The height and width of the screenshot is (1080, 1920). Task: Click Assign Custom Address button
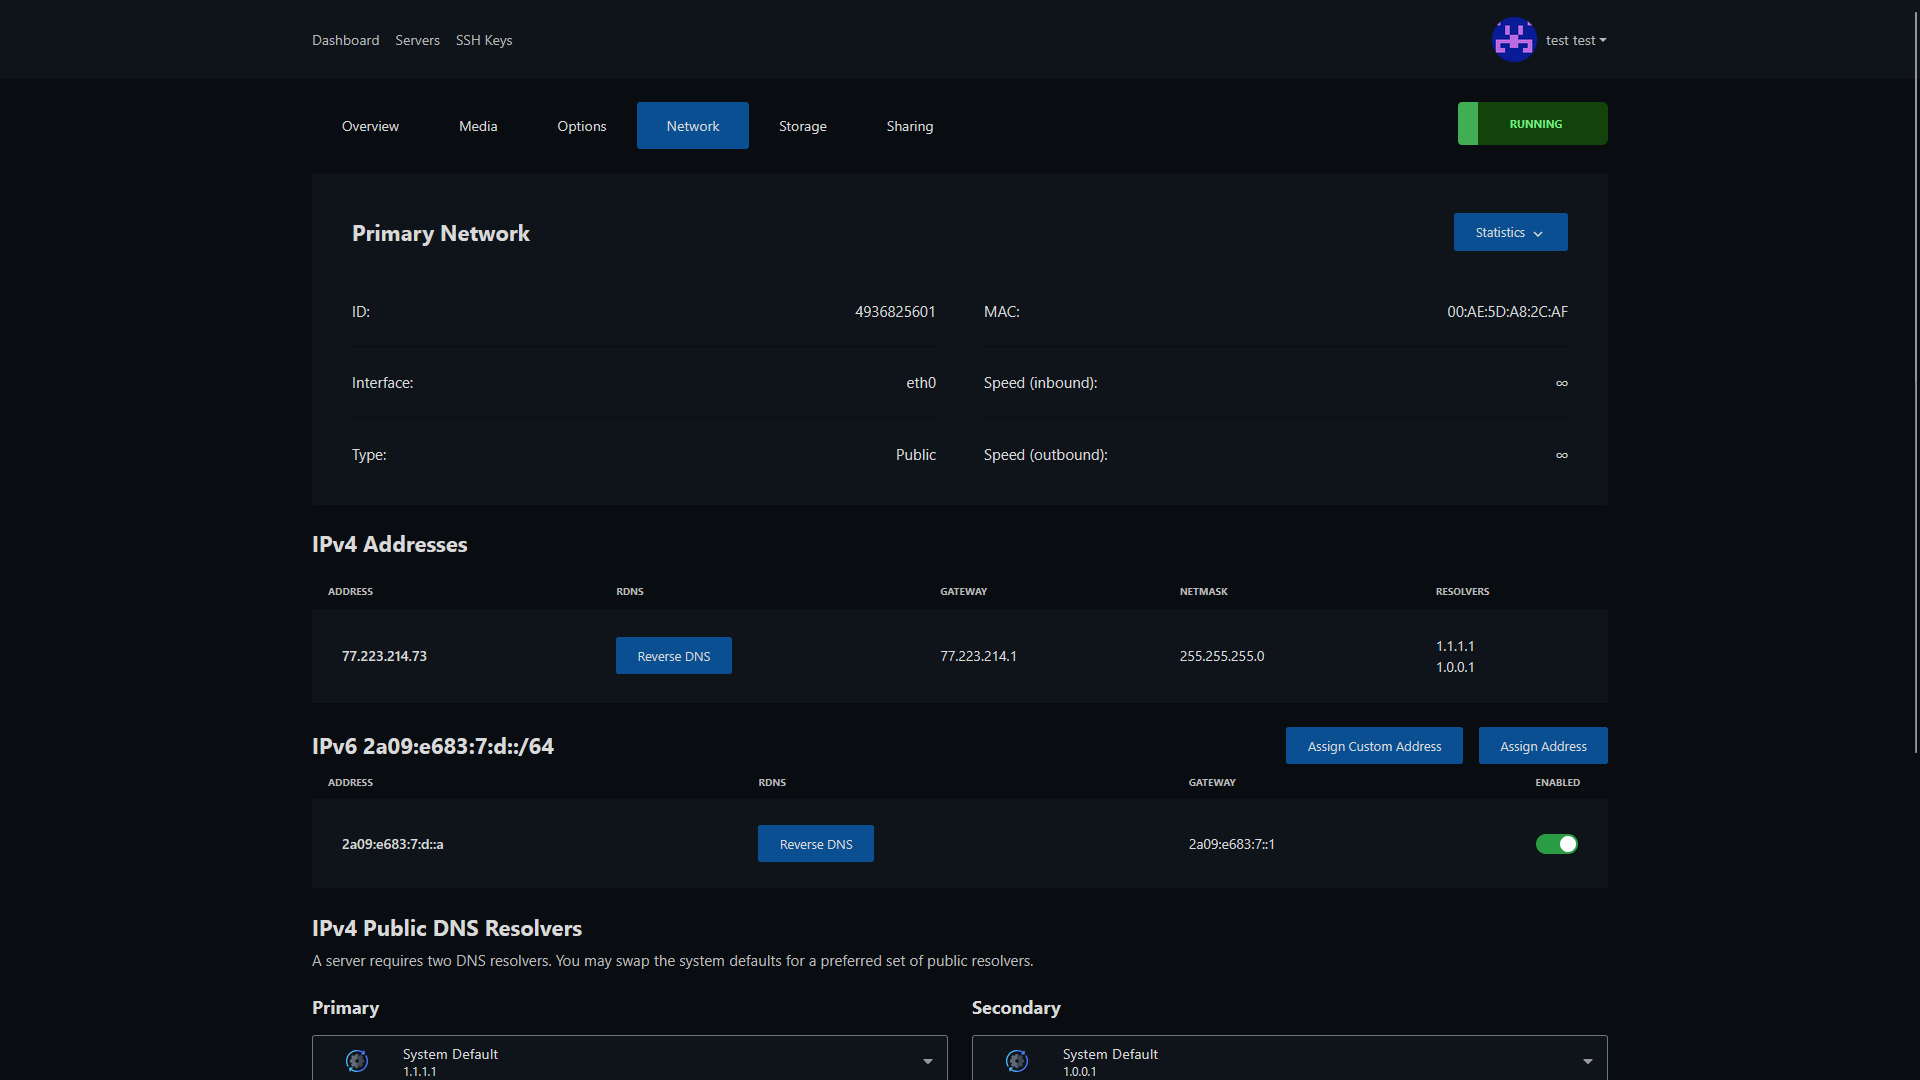(x=1374, y=746)
